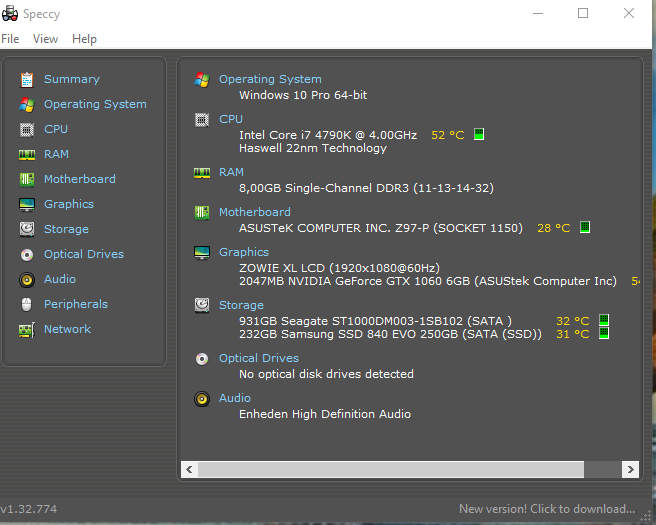Screen dimensions: 656x525
Task: Select Peripherals in the sidebar
Action: click(76, 304)
